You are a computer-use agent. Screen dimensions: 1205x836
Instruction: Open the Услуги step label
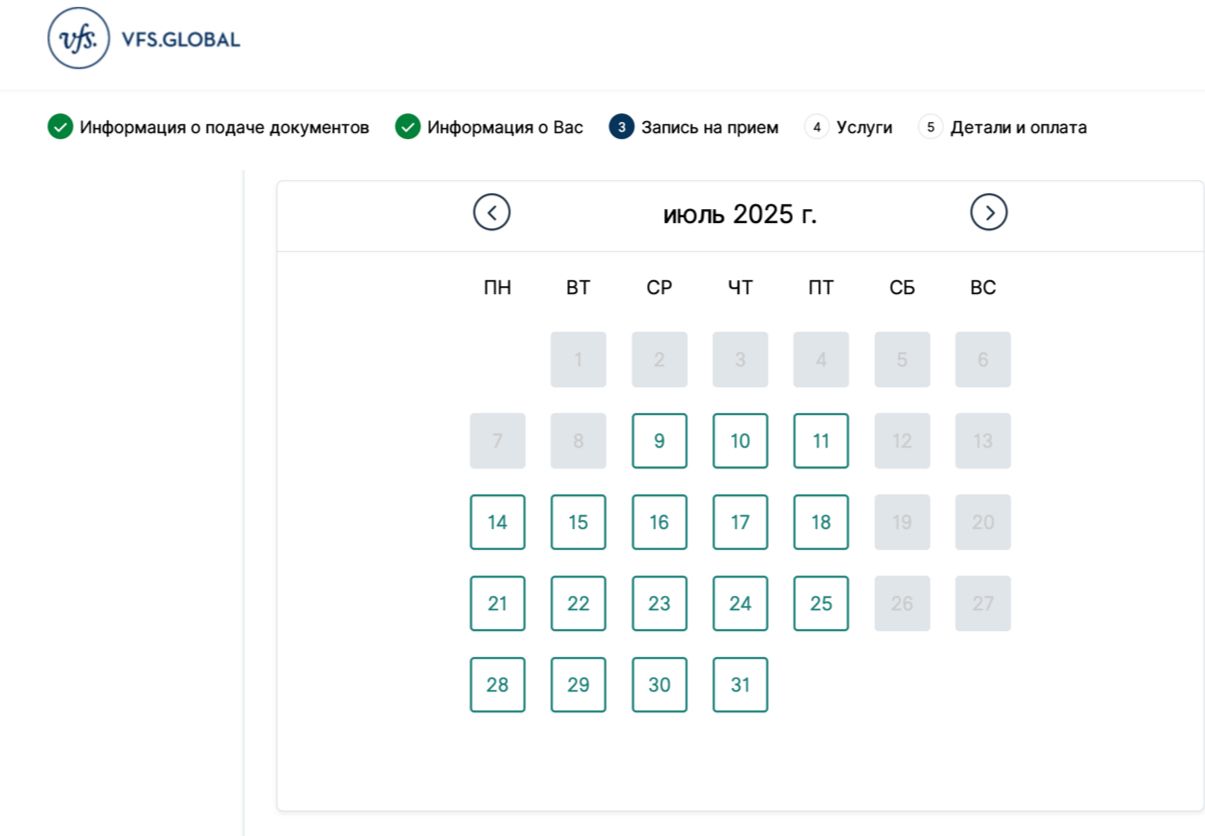[864, 128]
